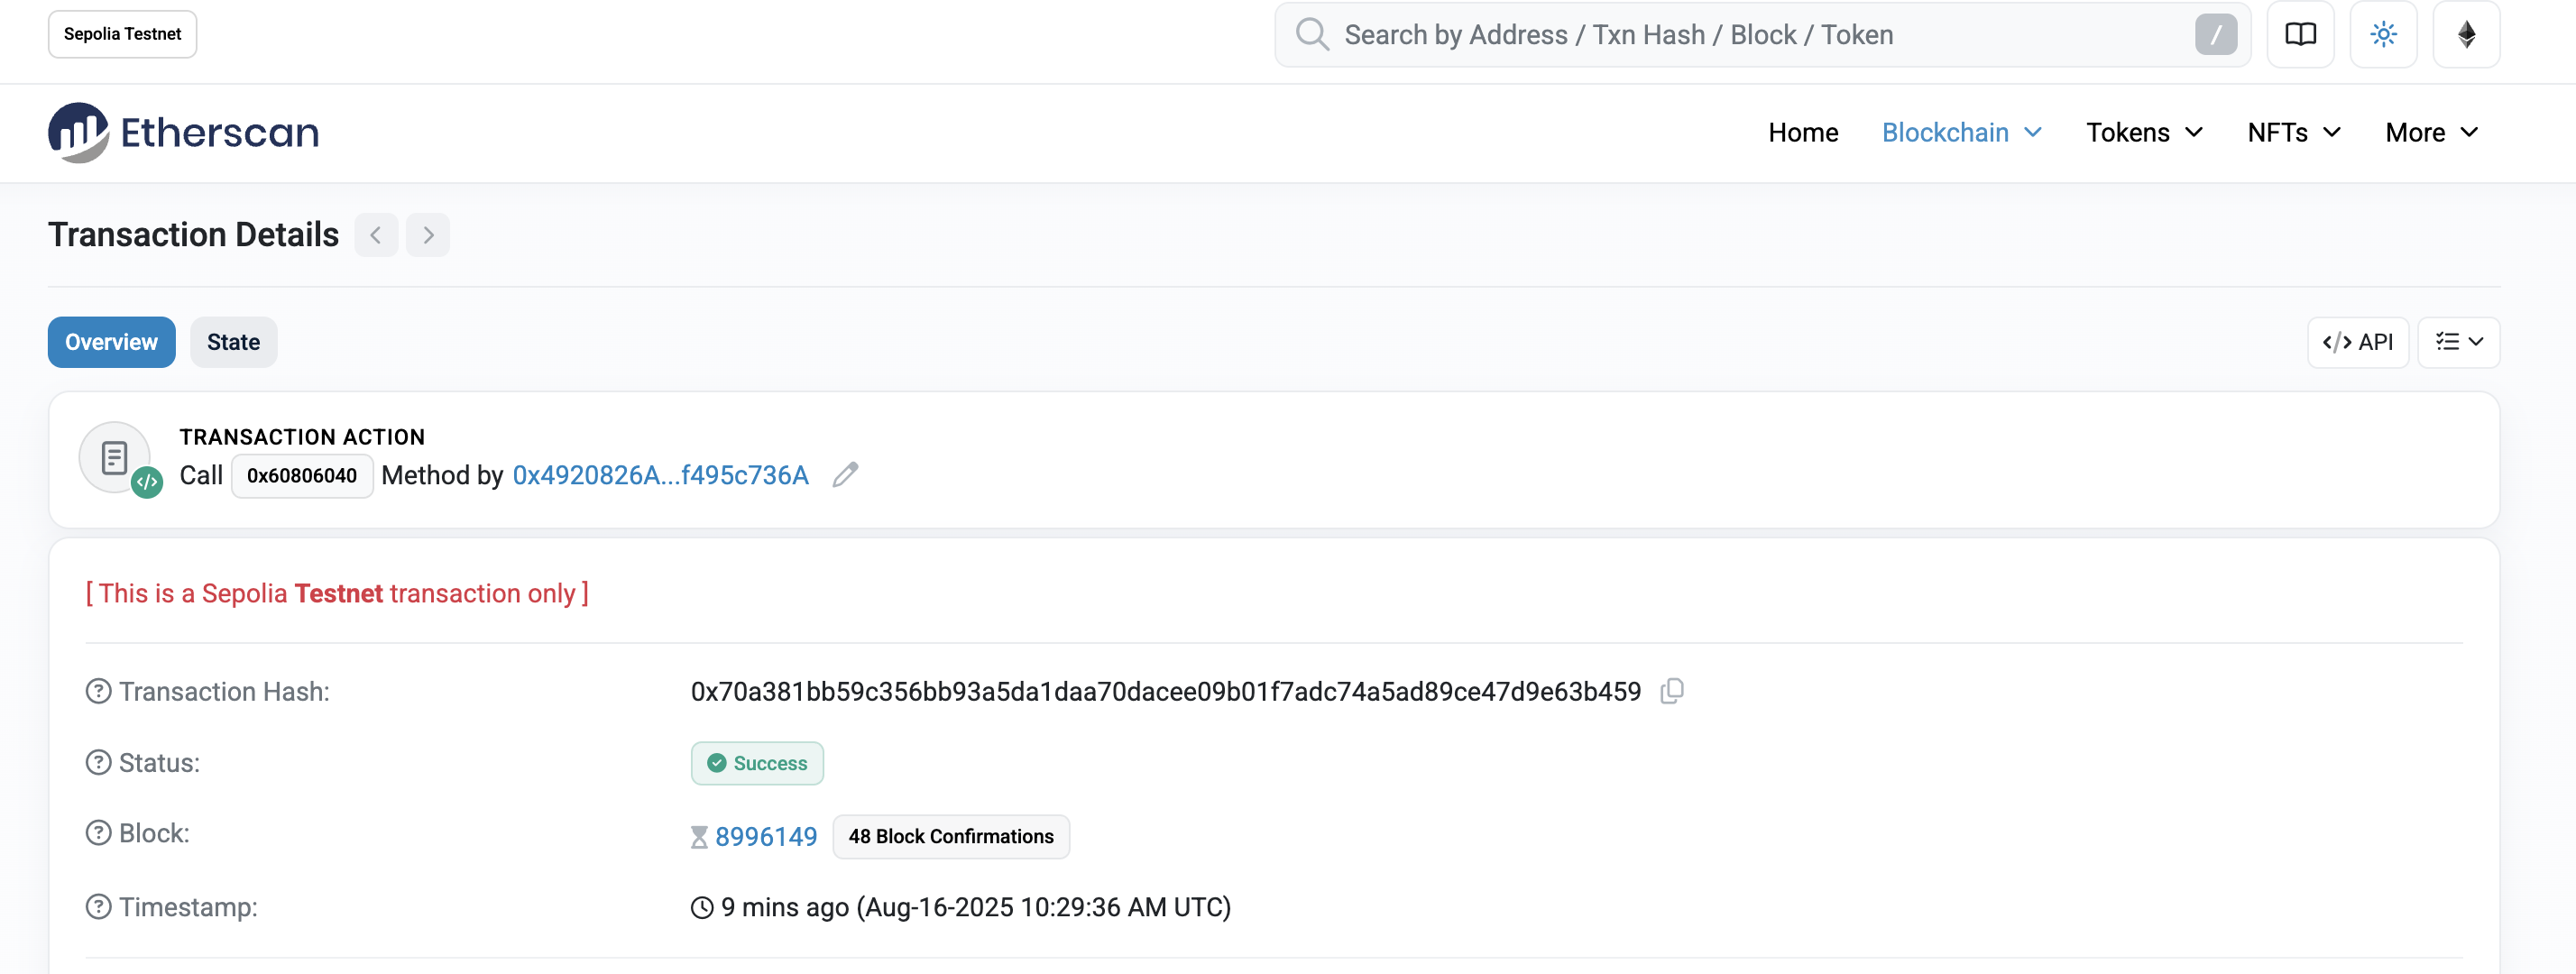2576x974 pixels.
Task: Open the NFTs dropdown menu
Action: coord(2293,132)
